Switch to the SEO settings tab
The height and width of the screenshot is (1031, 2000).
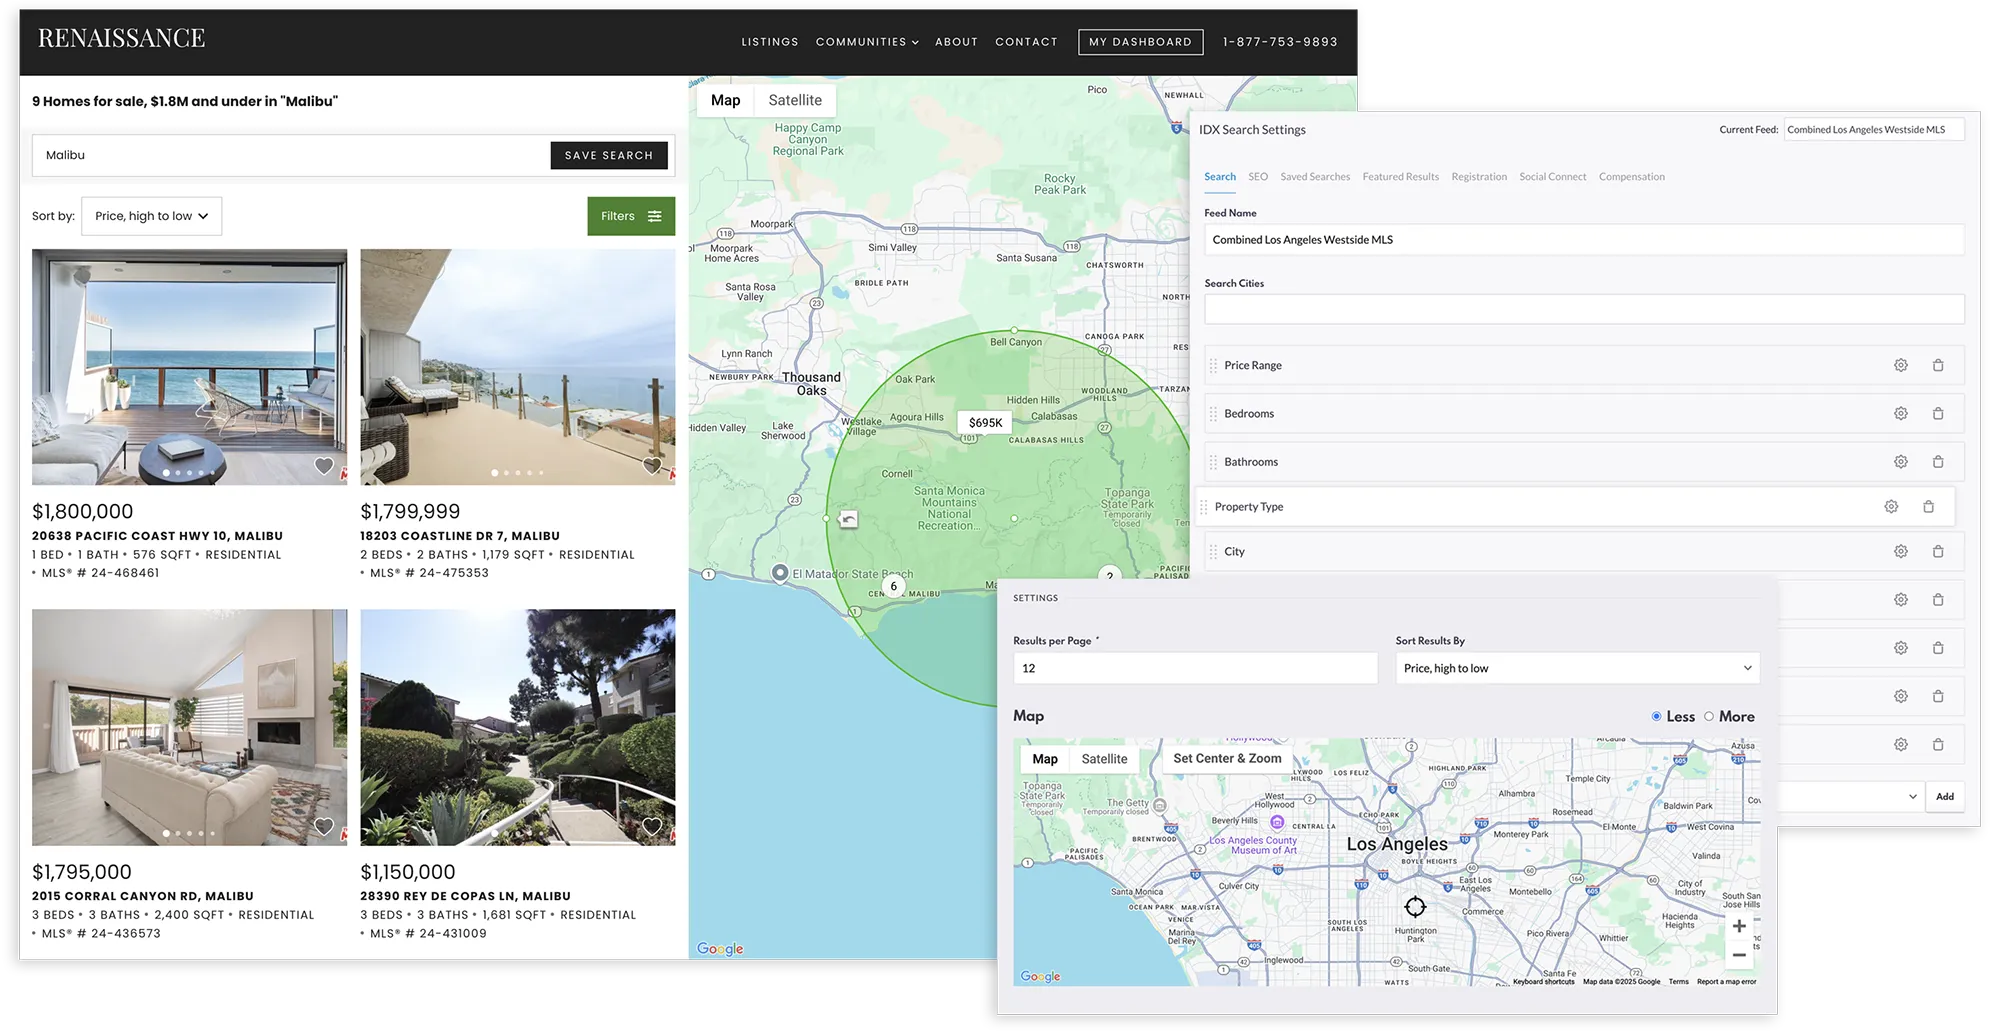click(1257, 177)
